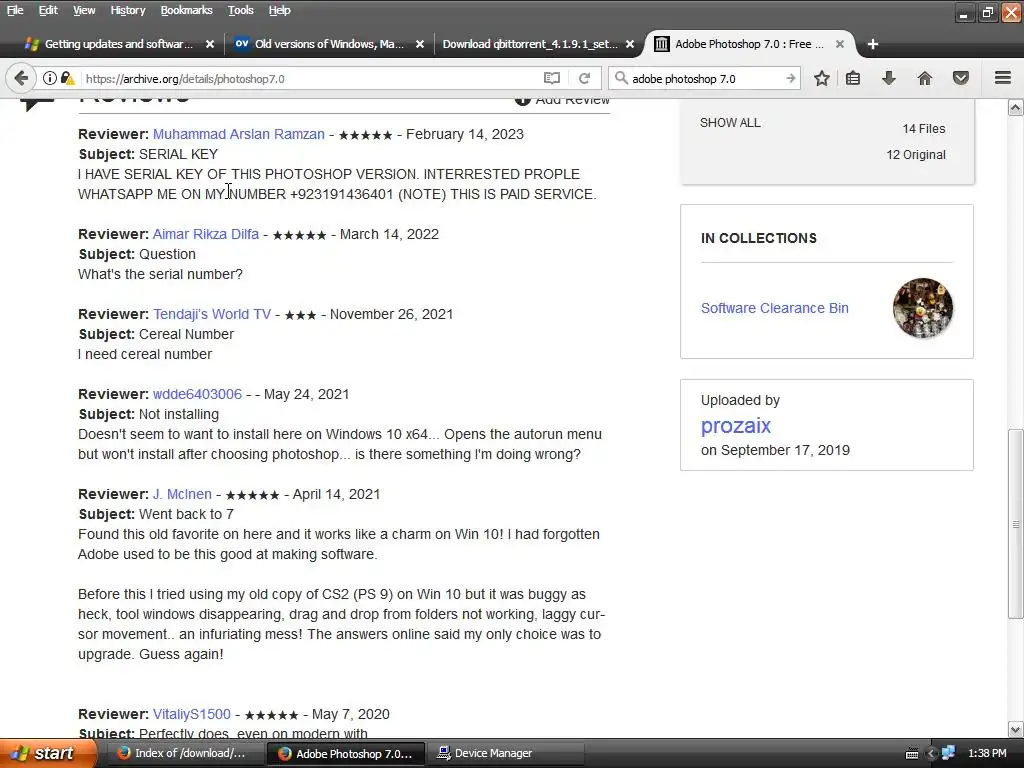Open the History menu
Image resolution: width=1024 pixels, height=768 pixels.
(x=127, y=10)
